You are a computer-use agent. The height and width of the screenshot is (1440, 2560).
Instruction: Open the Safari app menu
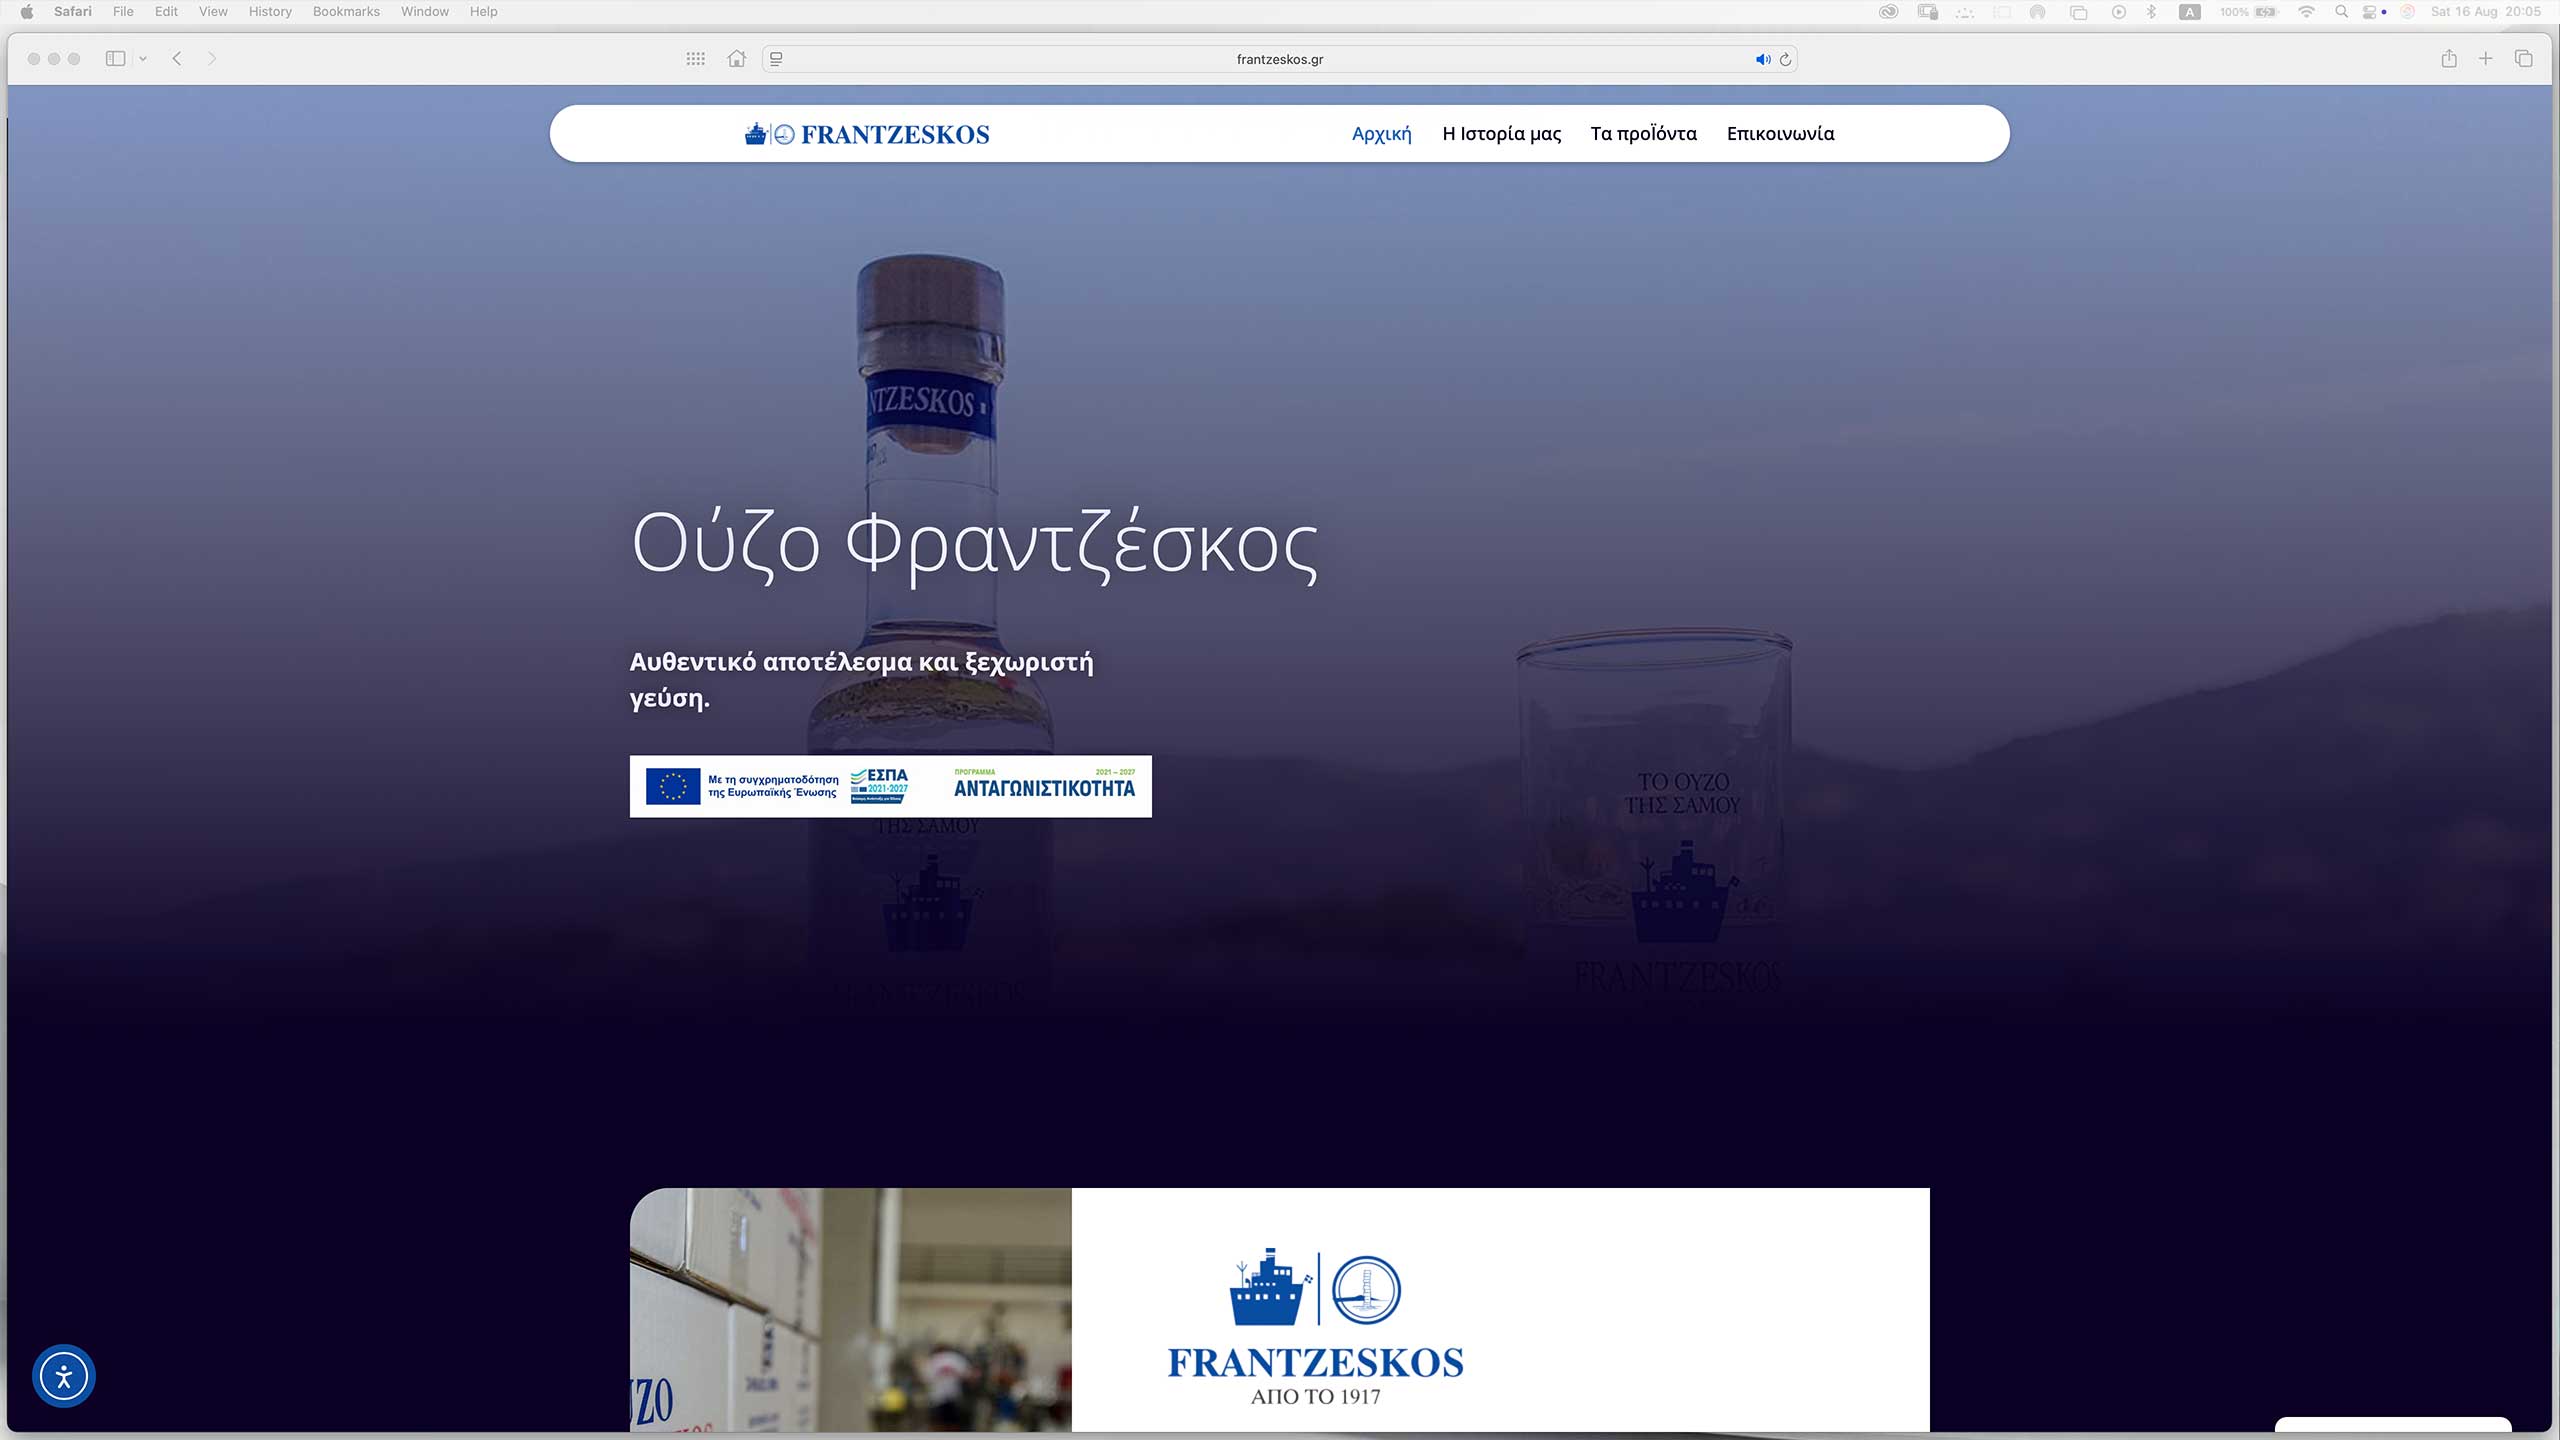[x=72, y=12]
